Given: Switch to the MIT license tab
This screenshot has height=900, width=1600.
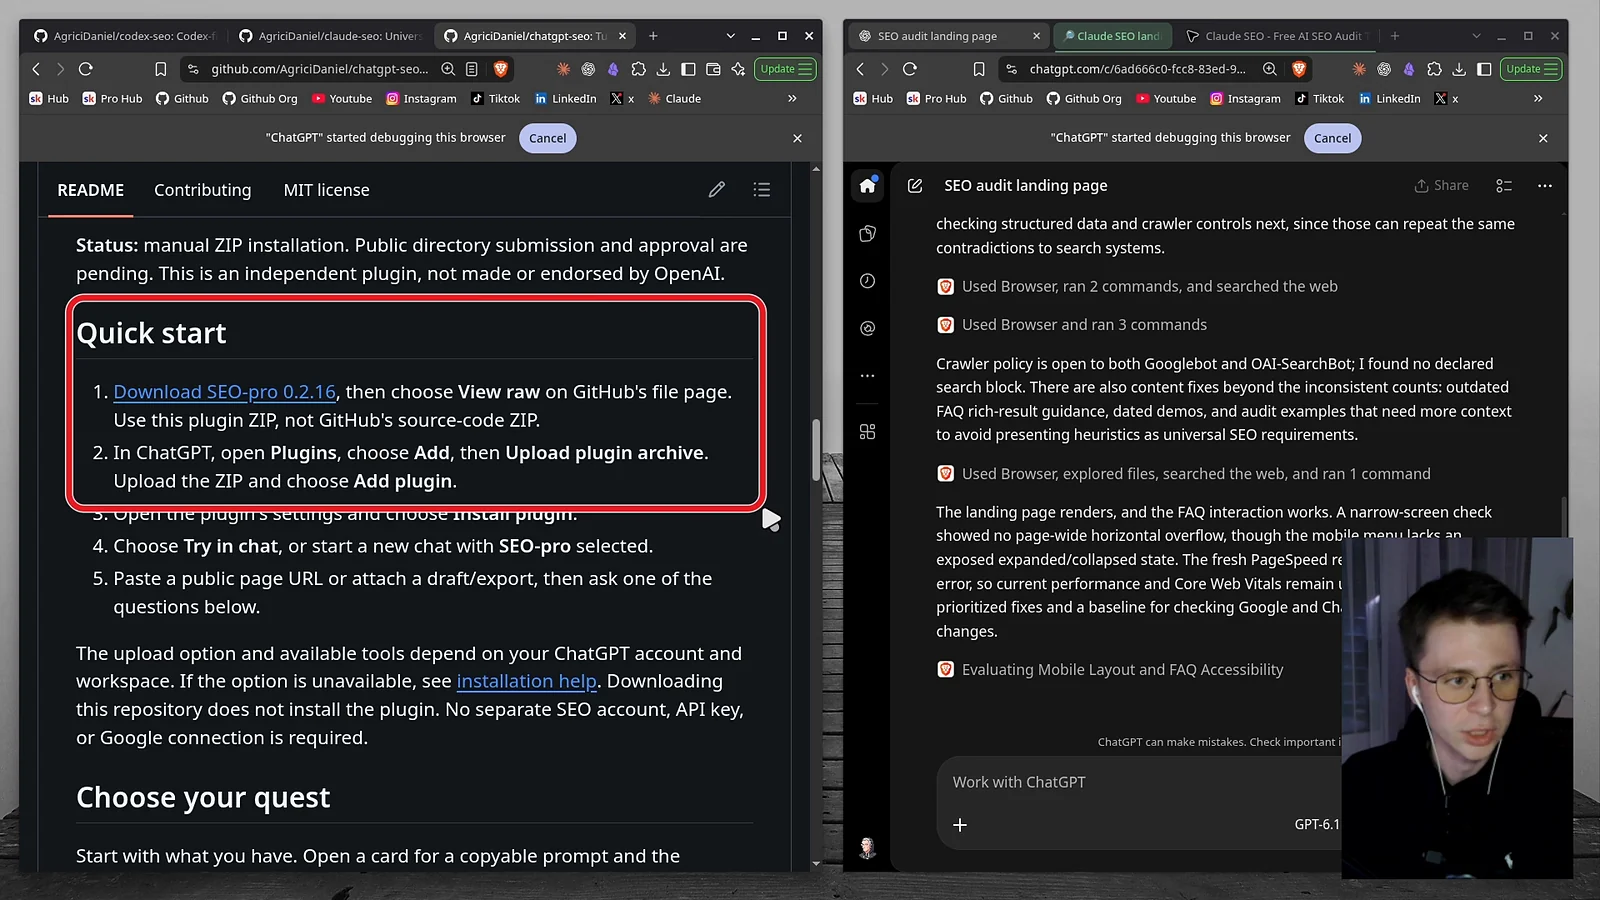Looking at the screenshot, I should [x=326, y=190].
